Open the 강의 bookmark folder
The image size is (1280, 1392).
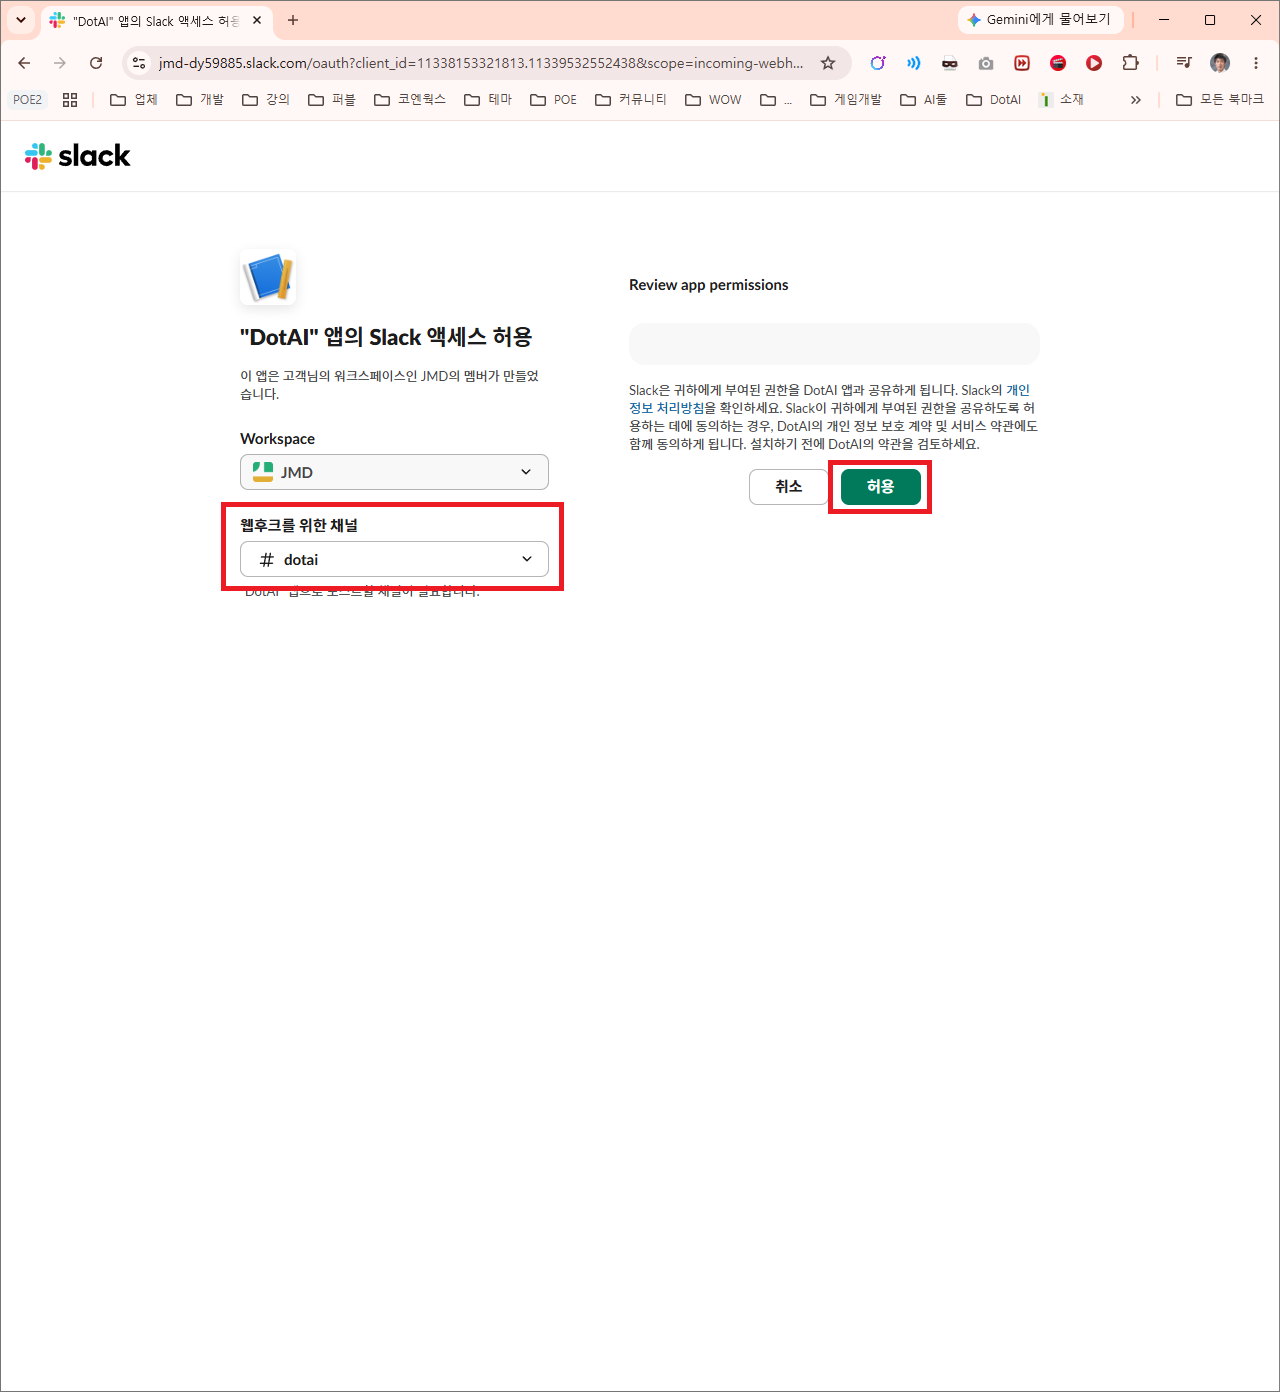tap(266, 100)
